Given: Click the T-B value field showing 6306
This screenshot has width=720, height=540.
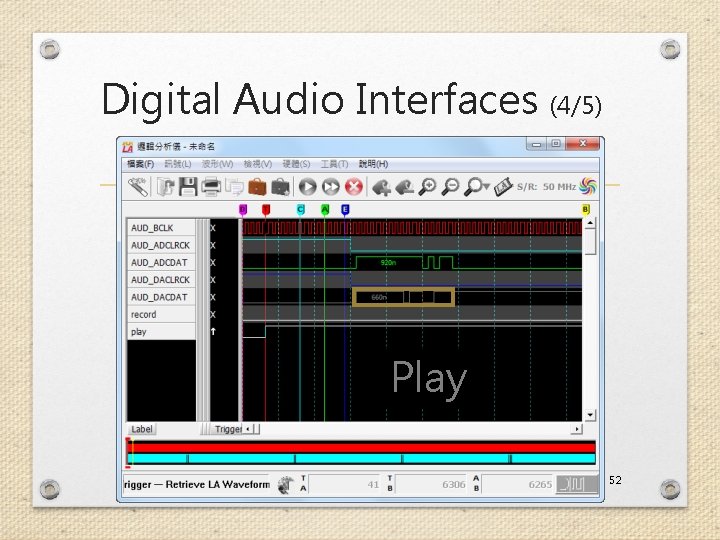Looking at the screenshot, I should (x=432, y=484).
